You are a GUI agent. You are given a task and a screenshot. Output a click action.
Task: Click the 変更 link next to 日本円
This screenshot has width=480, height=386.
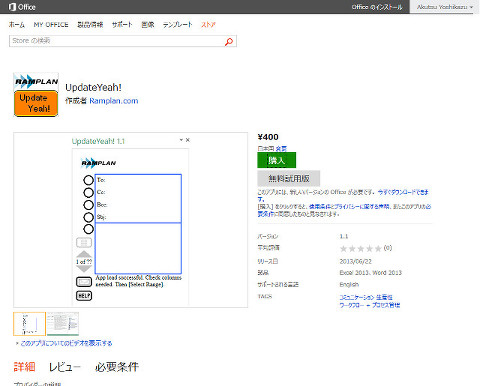(281, 148)
